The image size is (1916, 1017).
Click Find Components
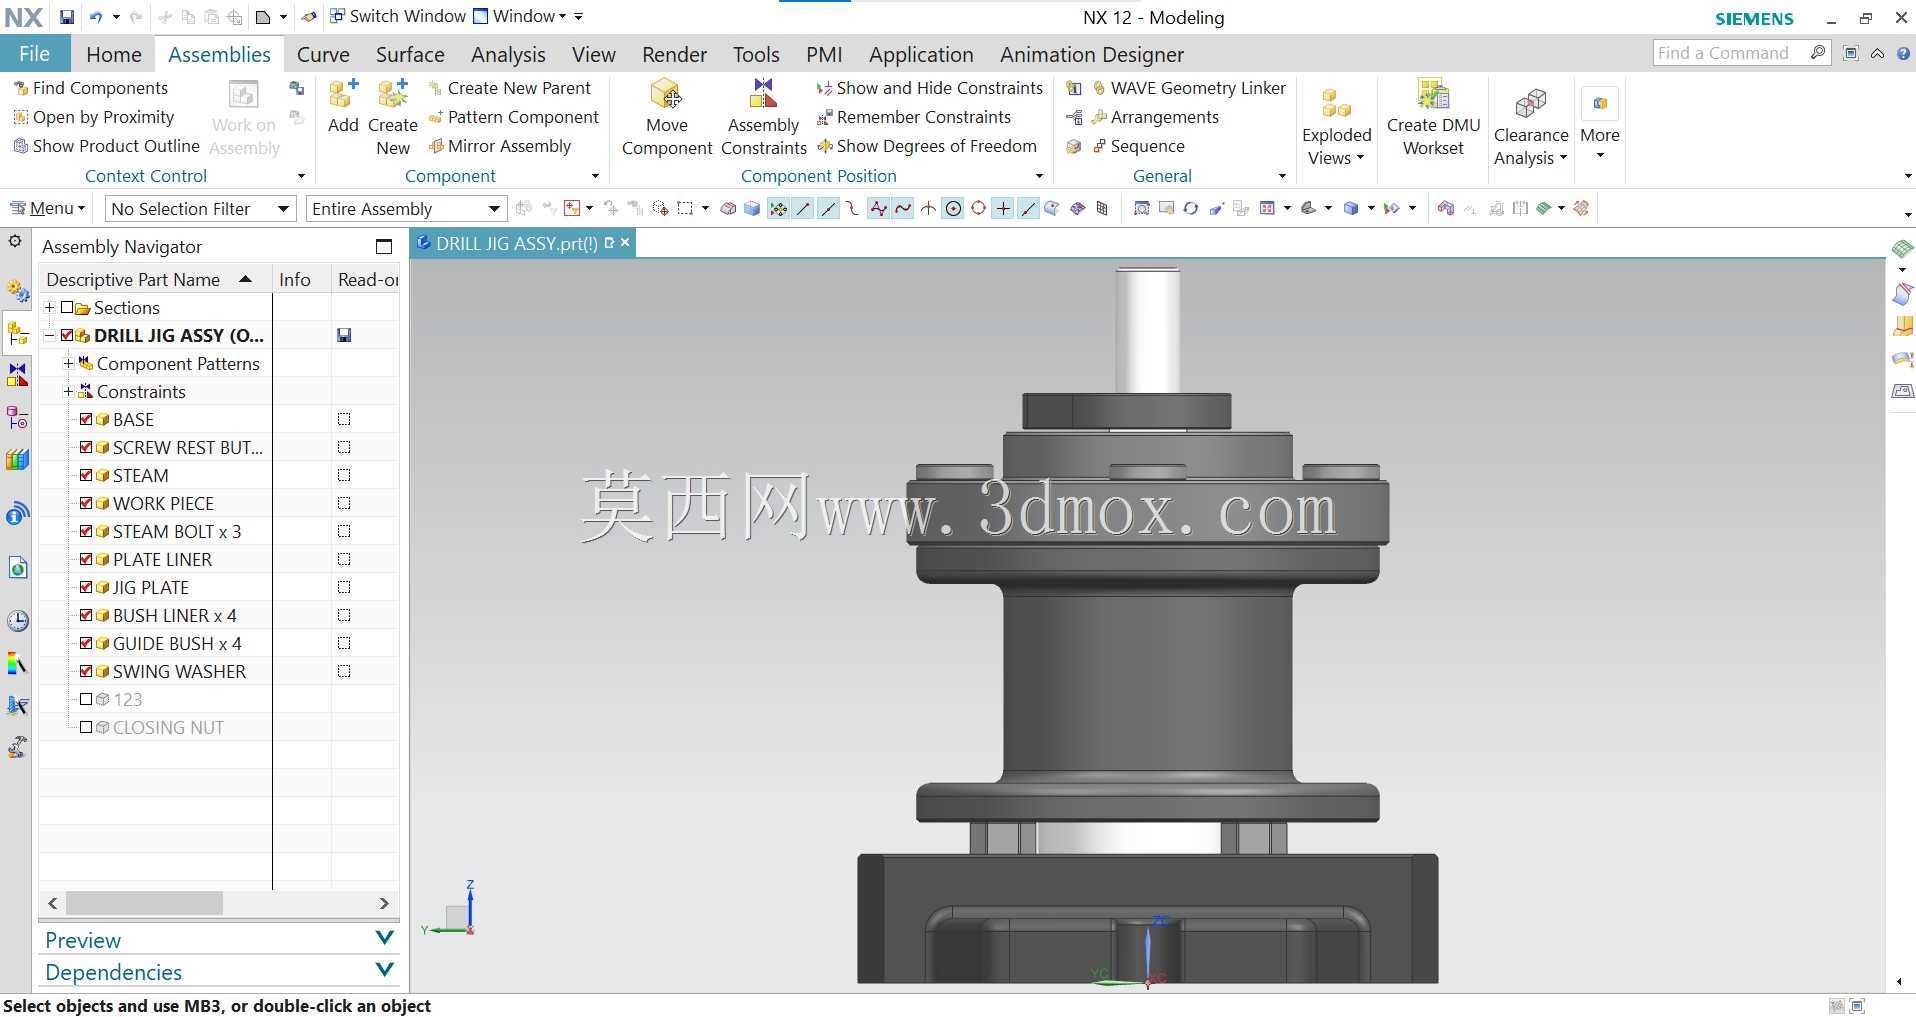90,88
